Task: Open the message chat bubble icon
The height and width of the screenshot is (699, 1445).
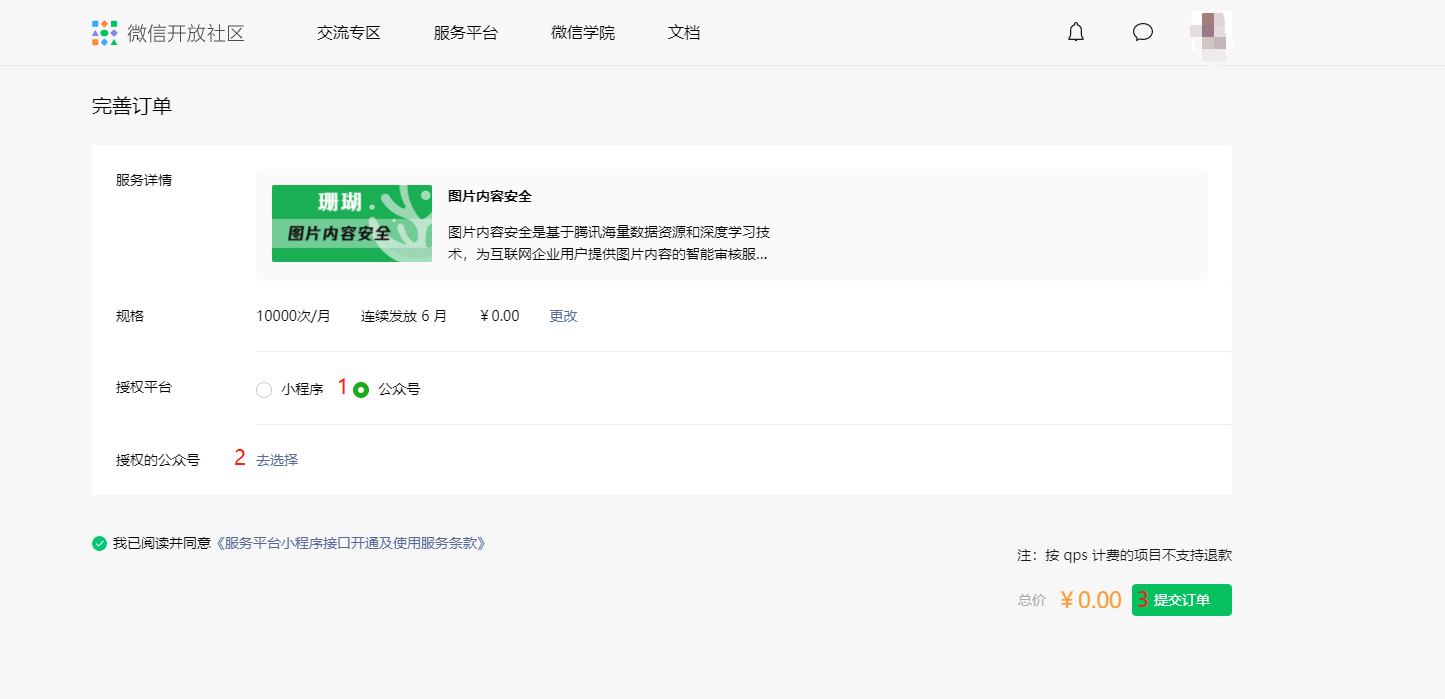Action: coord(1143,32)
